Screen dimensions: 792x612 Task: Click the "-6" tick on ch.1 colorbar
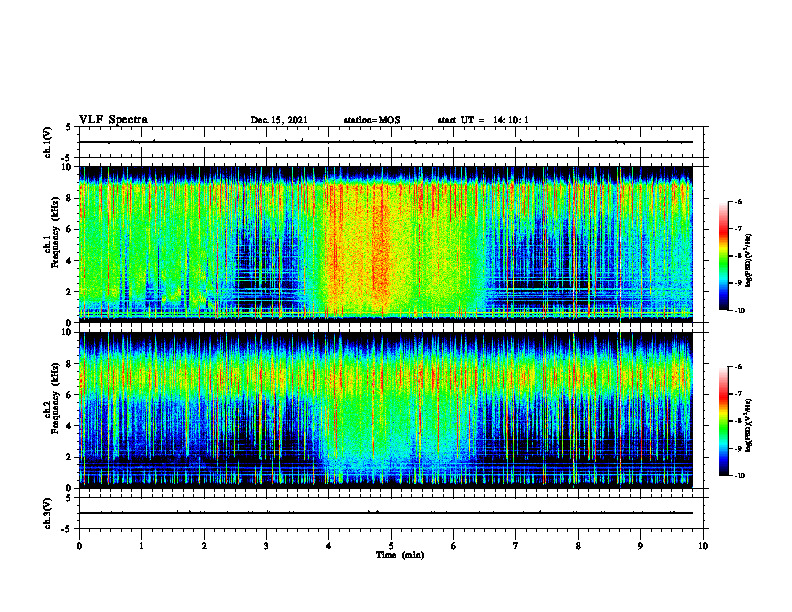point(738,201)
